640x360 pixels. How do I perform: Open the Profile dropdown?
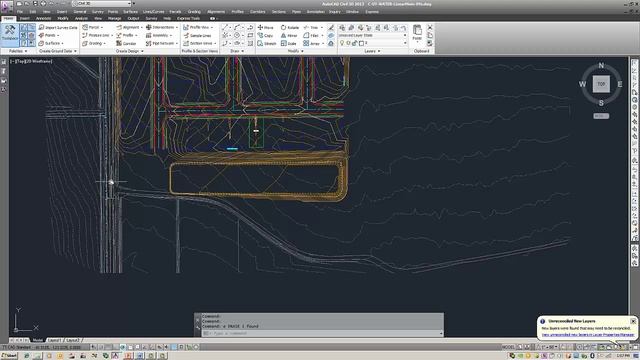point(127,36)
